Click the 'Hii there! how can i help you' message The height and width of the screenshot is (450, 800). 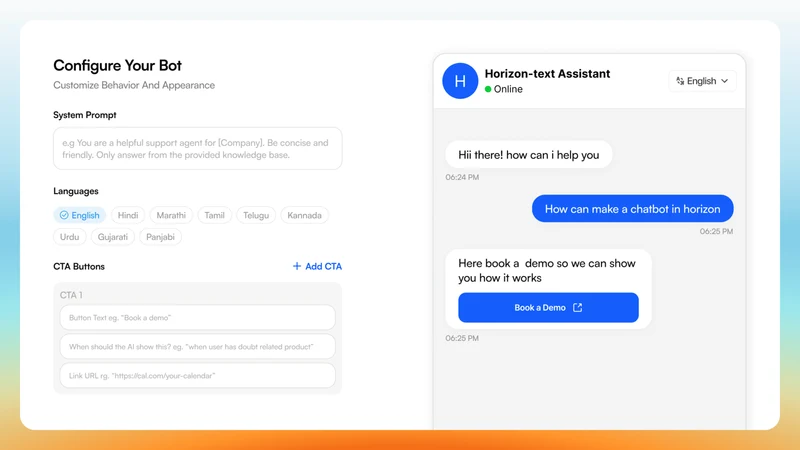click(529, 155)
